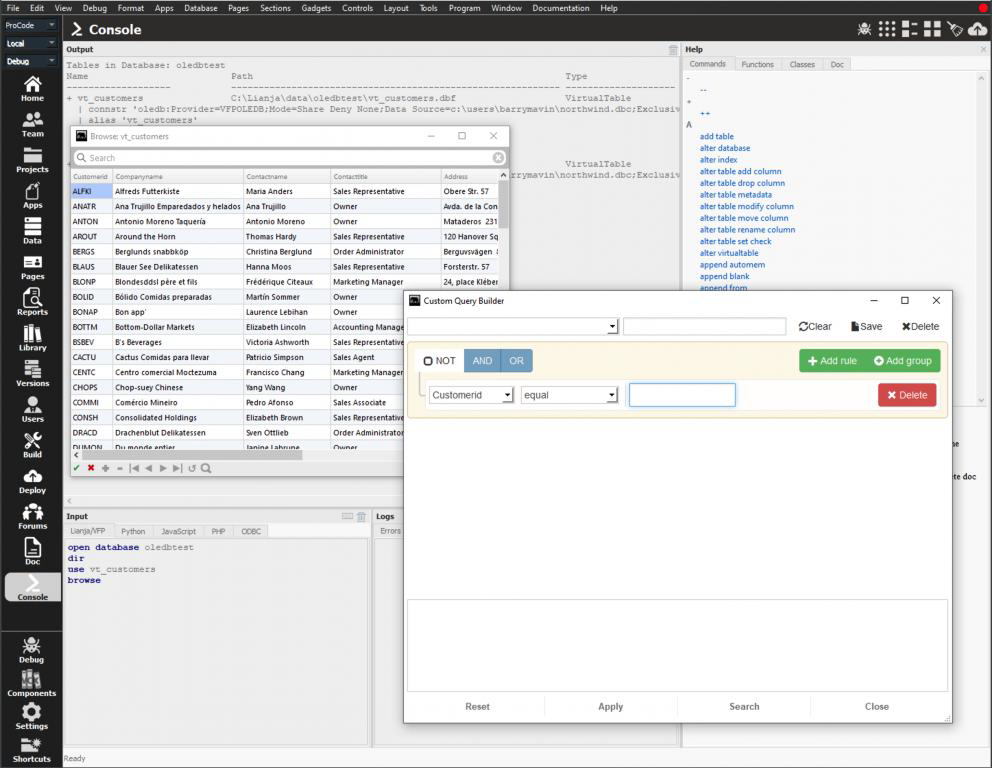Click the cloud upload icon in header

977,29
